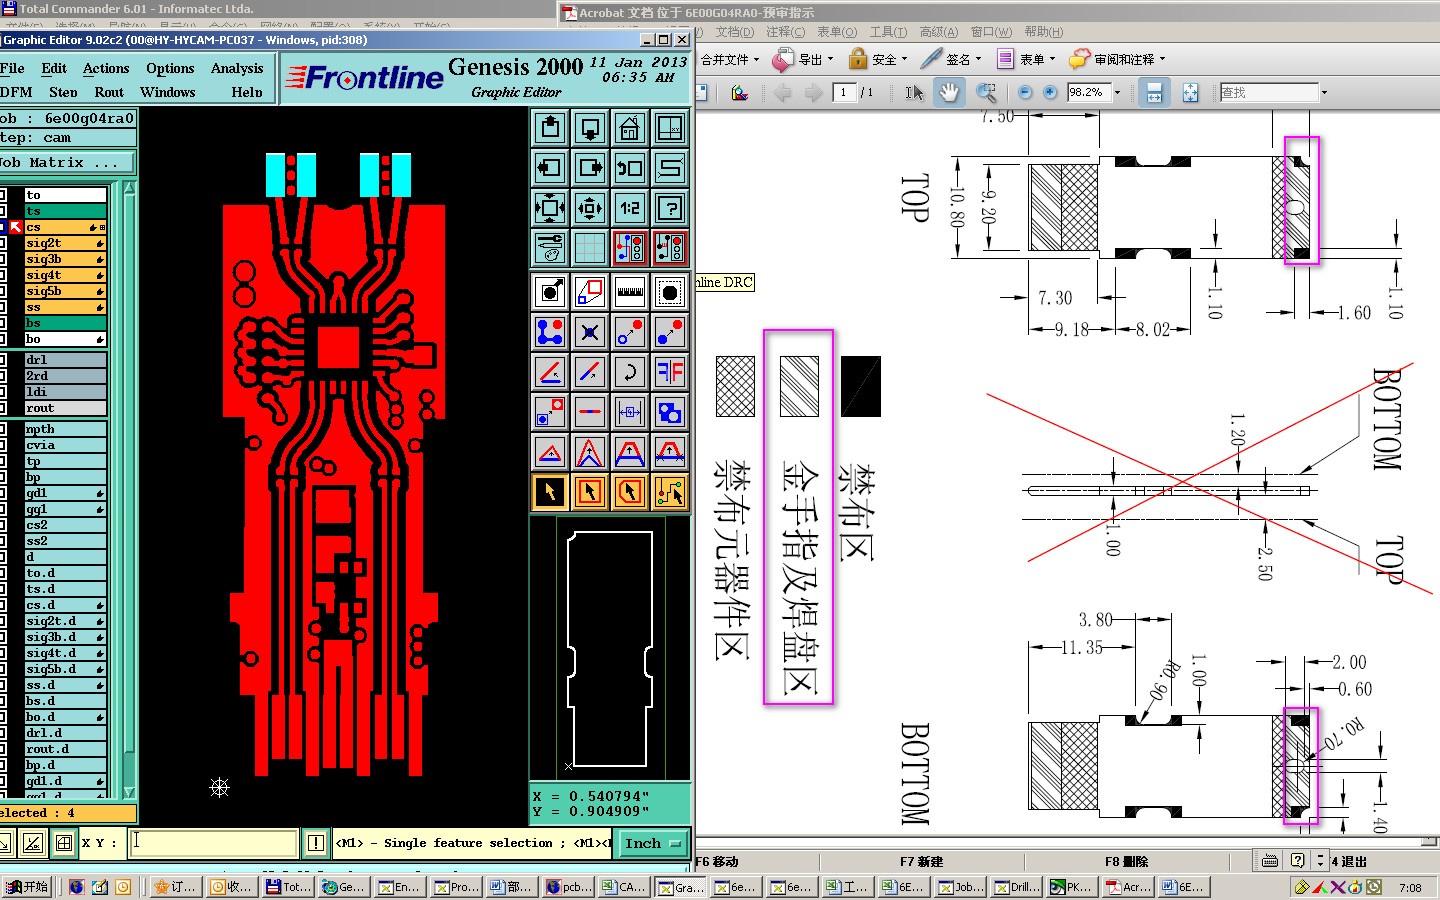Image resolution: width=1440 pixels, height=900 pixels.
Task: Select the mirror feature tool icon
Action: (670, 372)
